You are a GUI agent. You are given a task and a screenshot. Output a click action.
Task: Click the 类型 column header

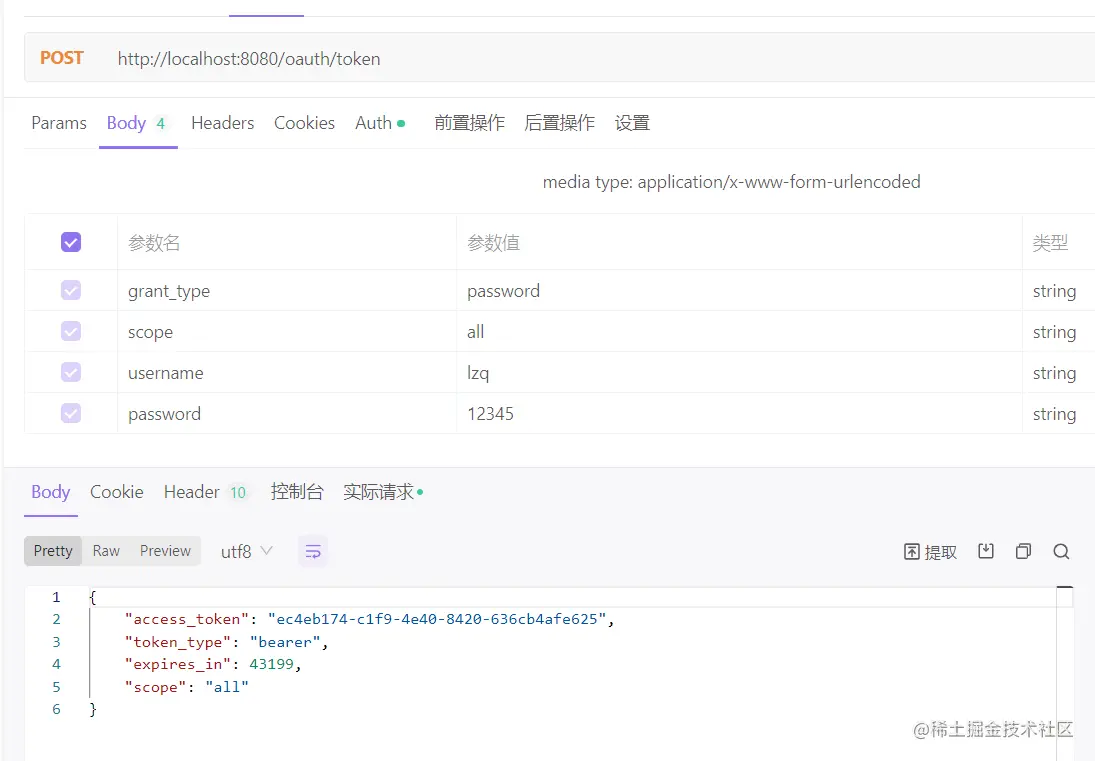[1050, 243]
